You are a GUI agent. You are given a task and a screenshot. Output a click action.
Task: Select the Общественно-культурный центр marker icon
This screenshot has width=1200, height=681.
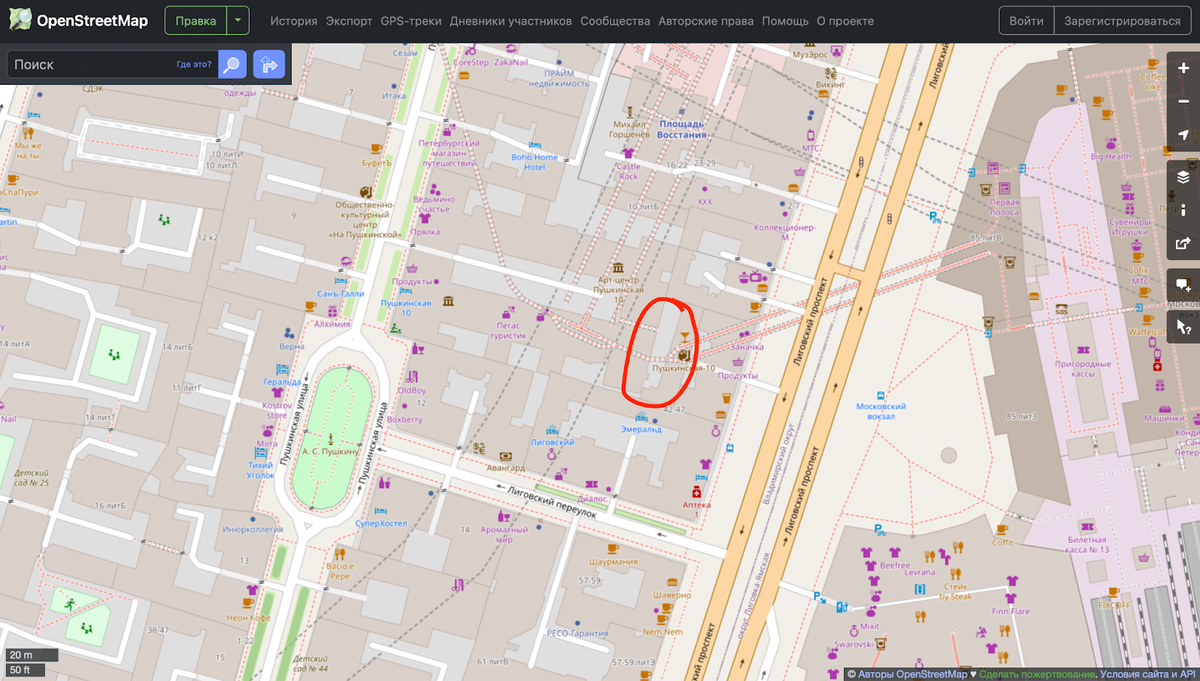(x=365, y=190)
